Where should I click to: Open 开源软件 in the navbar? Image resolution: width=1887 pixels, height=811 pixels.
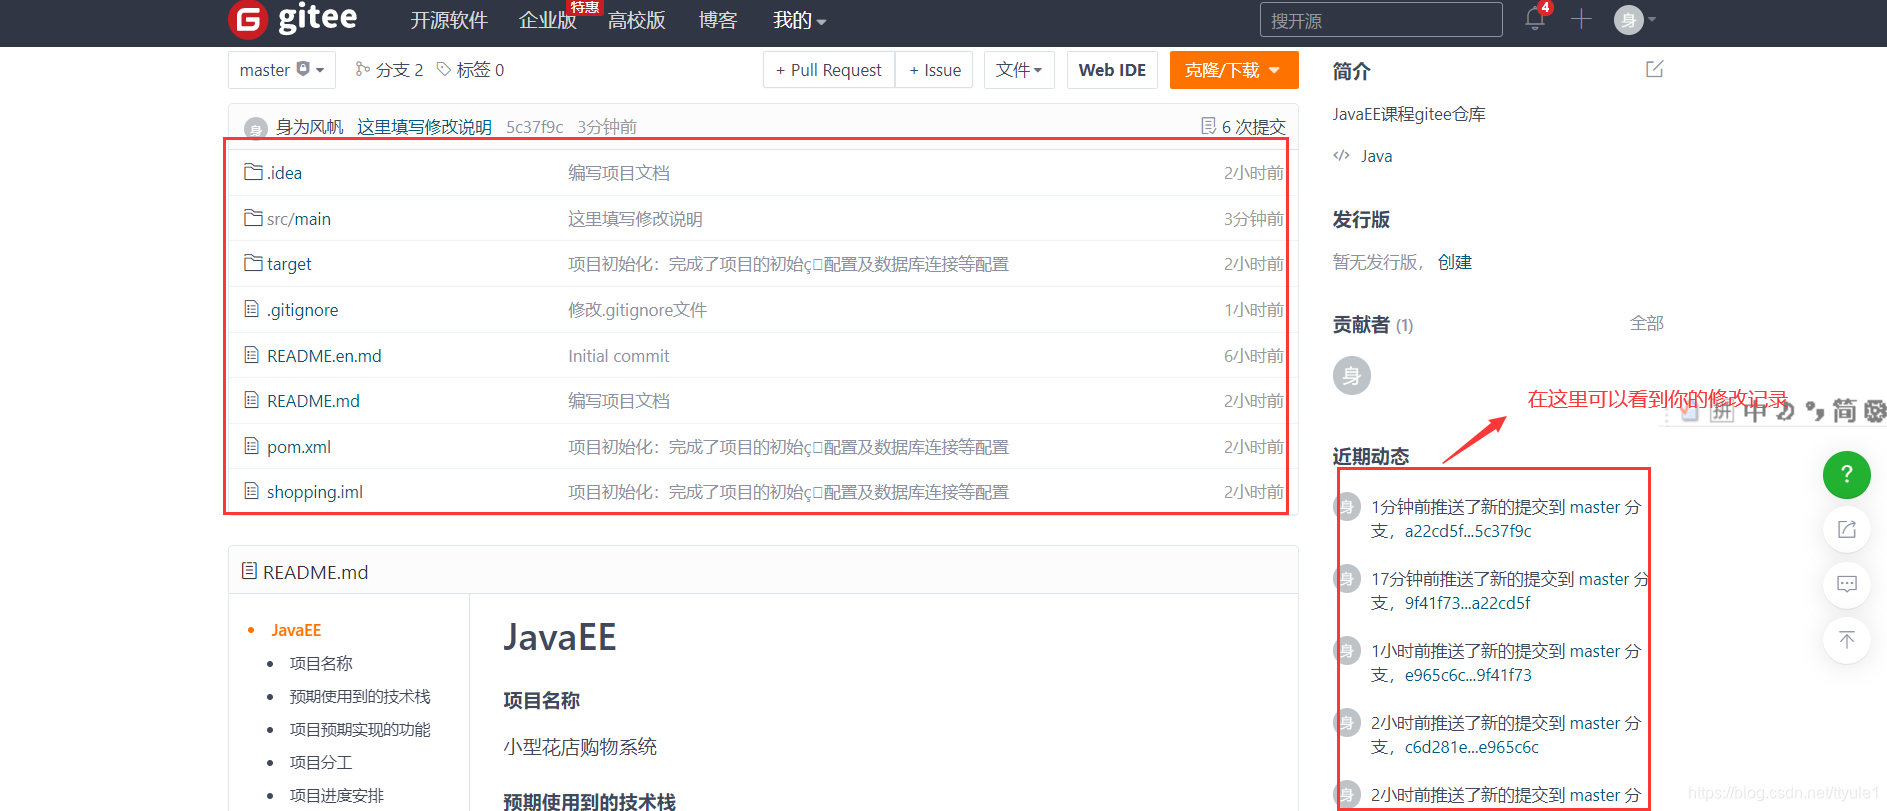click(449, 20)
